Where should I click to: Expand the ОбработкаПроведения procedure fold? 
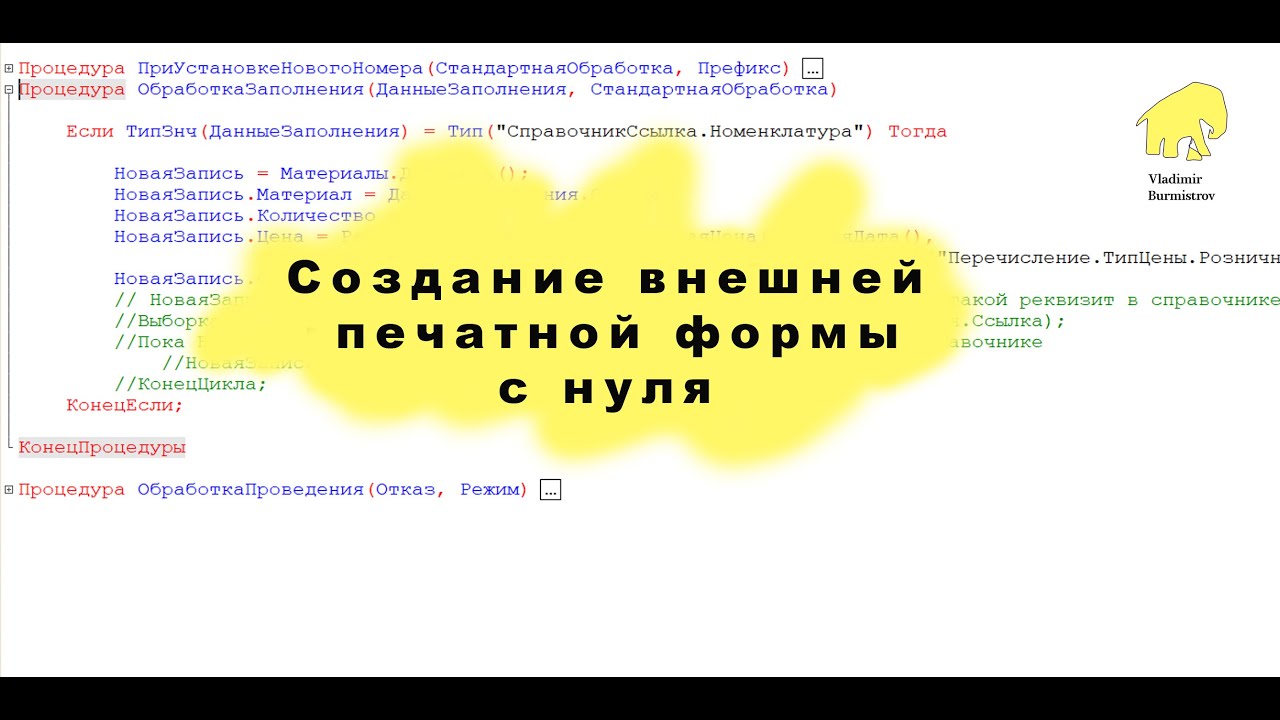point(9,489)
